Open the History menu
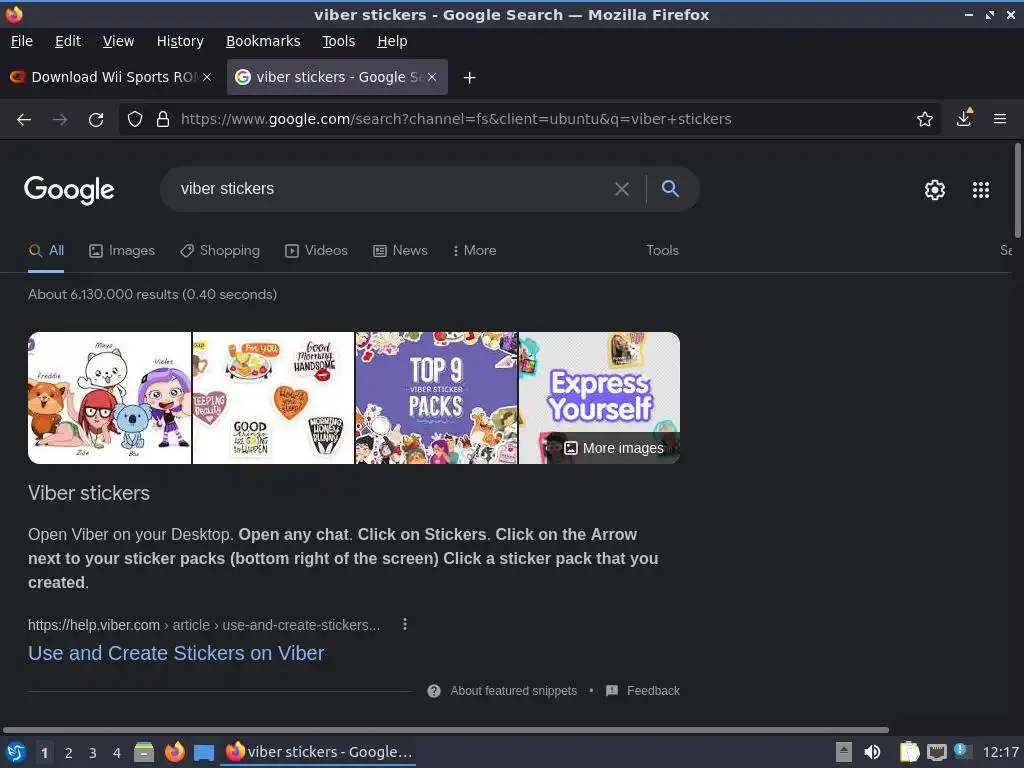The height and width of the screenshot is (768, 1024). pyautogui.click(x=180, y=41)
